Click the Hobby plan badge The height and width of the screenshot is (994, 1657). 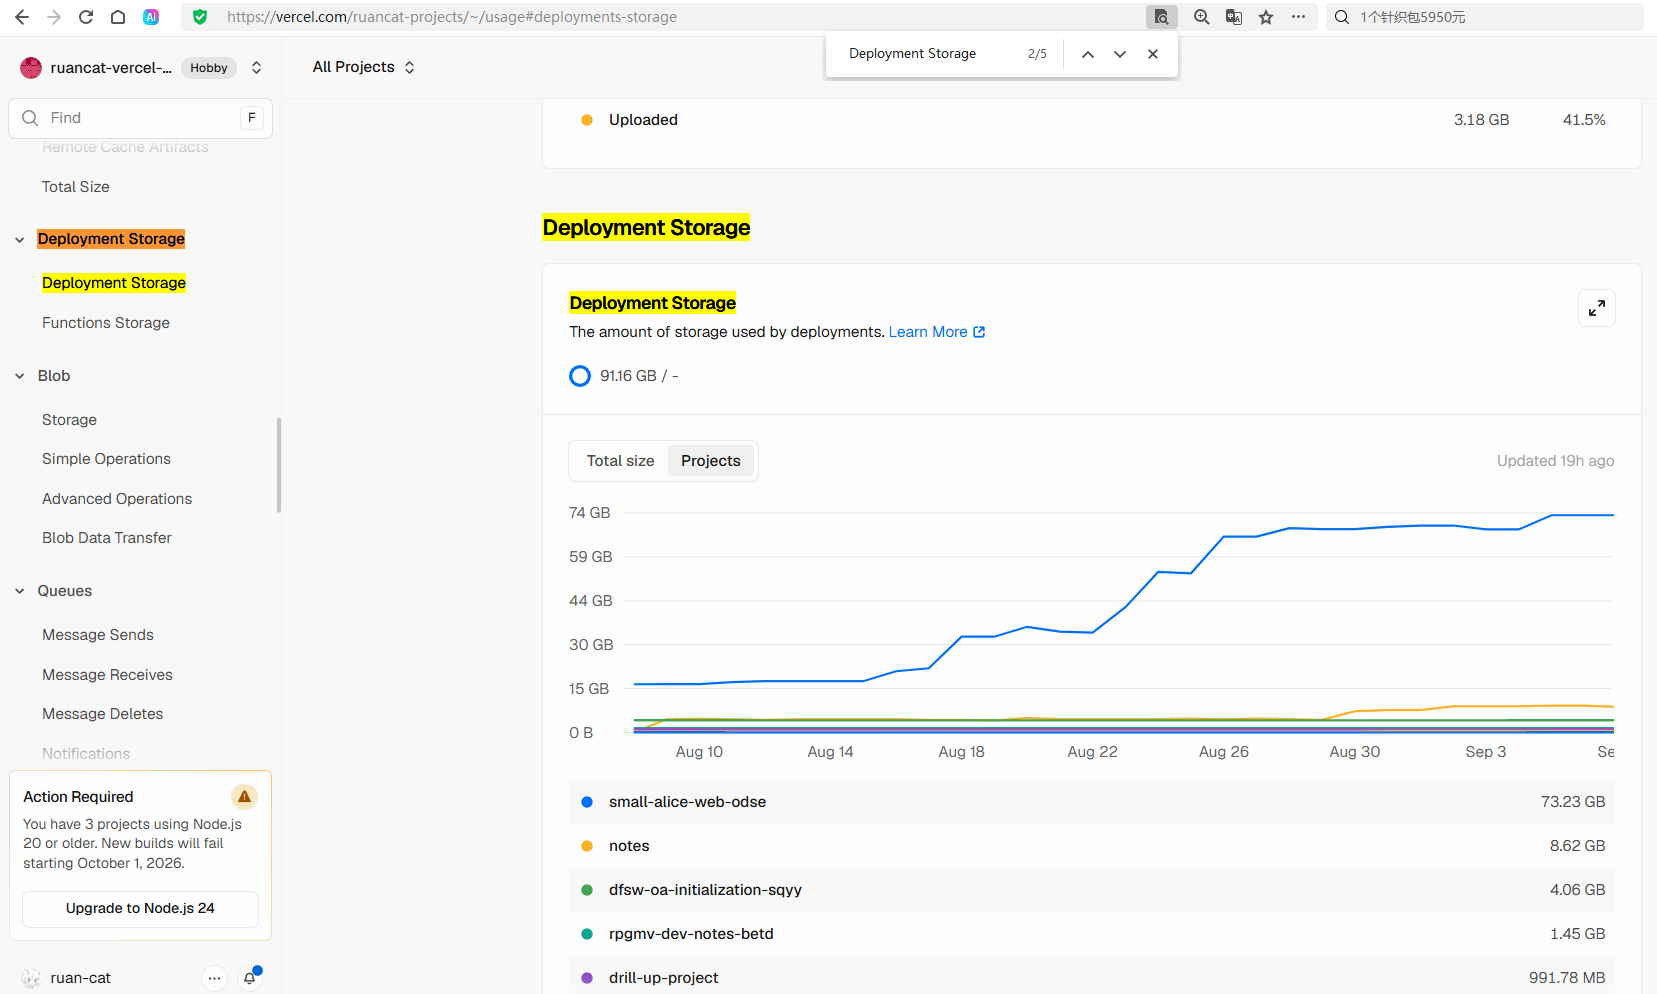point(209,68)
